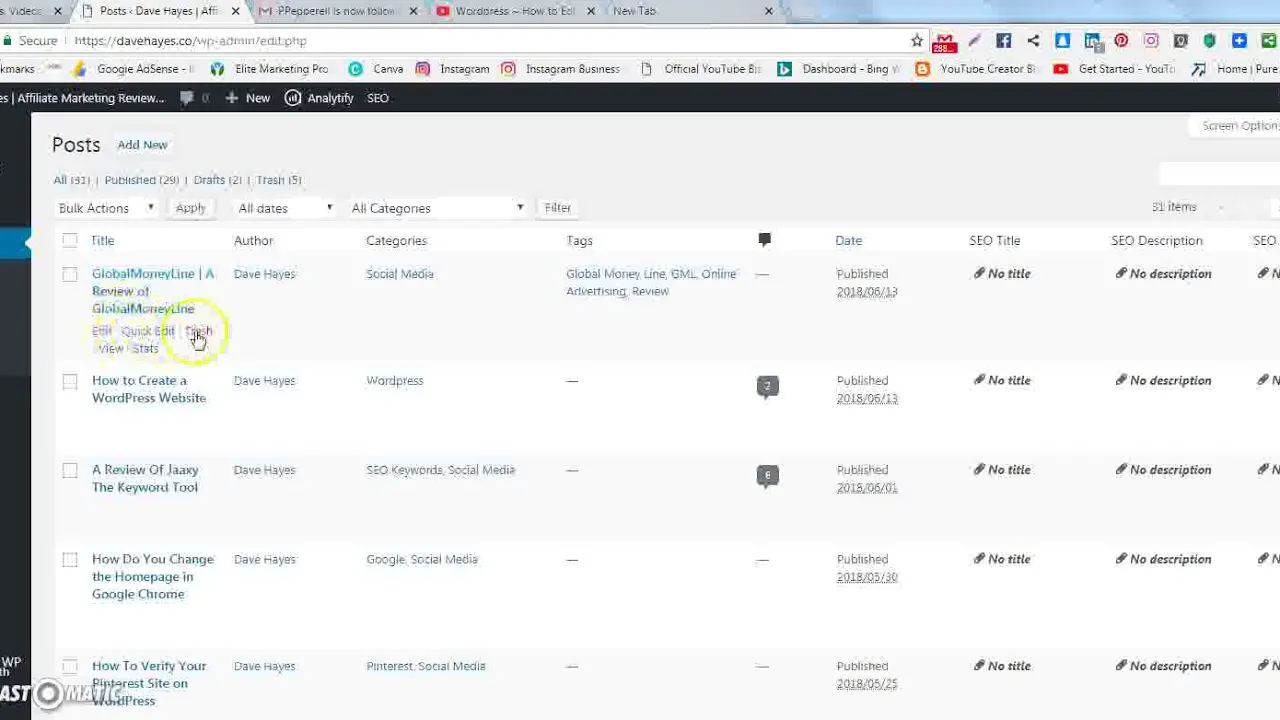Open the admin bar New menu
Viewport: 1280px width, 720px height.
coord(247,98)
